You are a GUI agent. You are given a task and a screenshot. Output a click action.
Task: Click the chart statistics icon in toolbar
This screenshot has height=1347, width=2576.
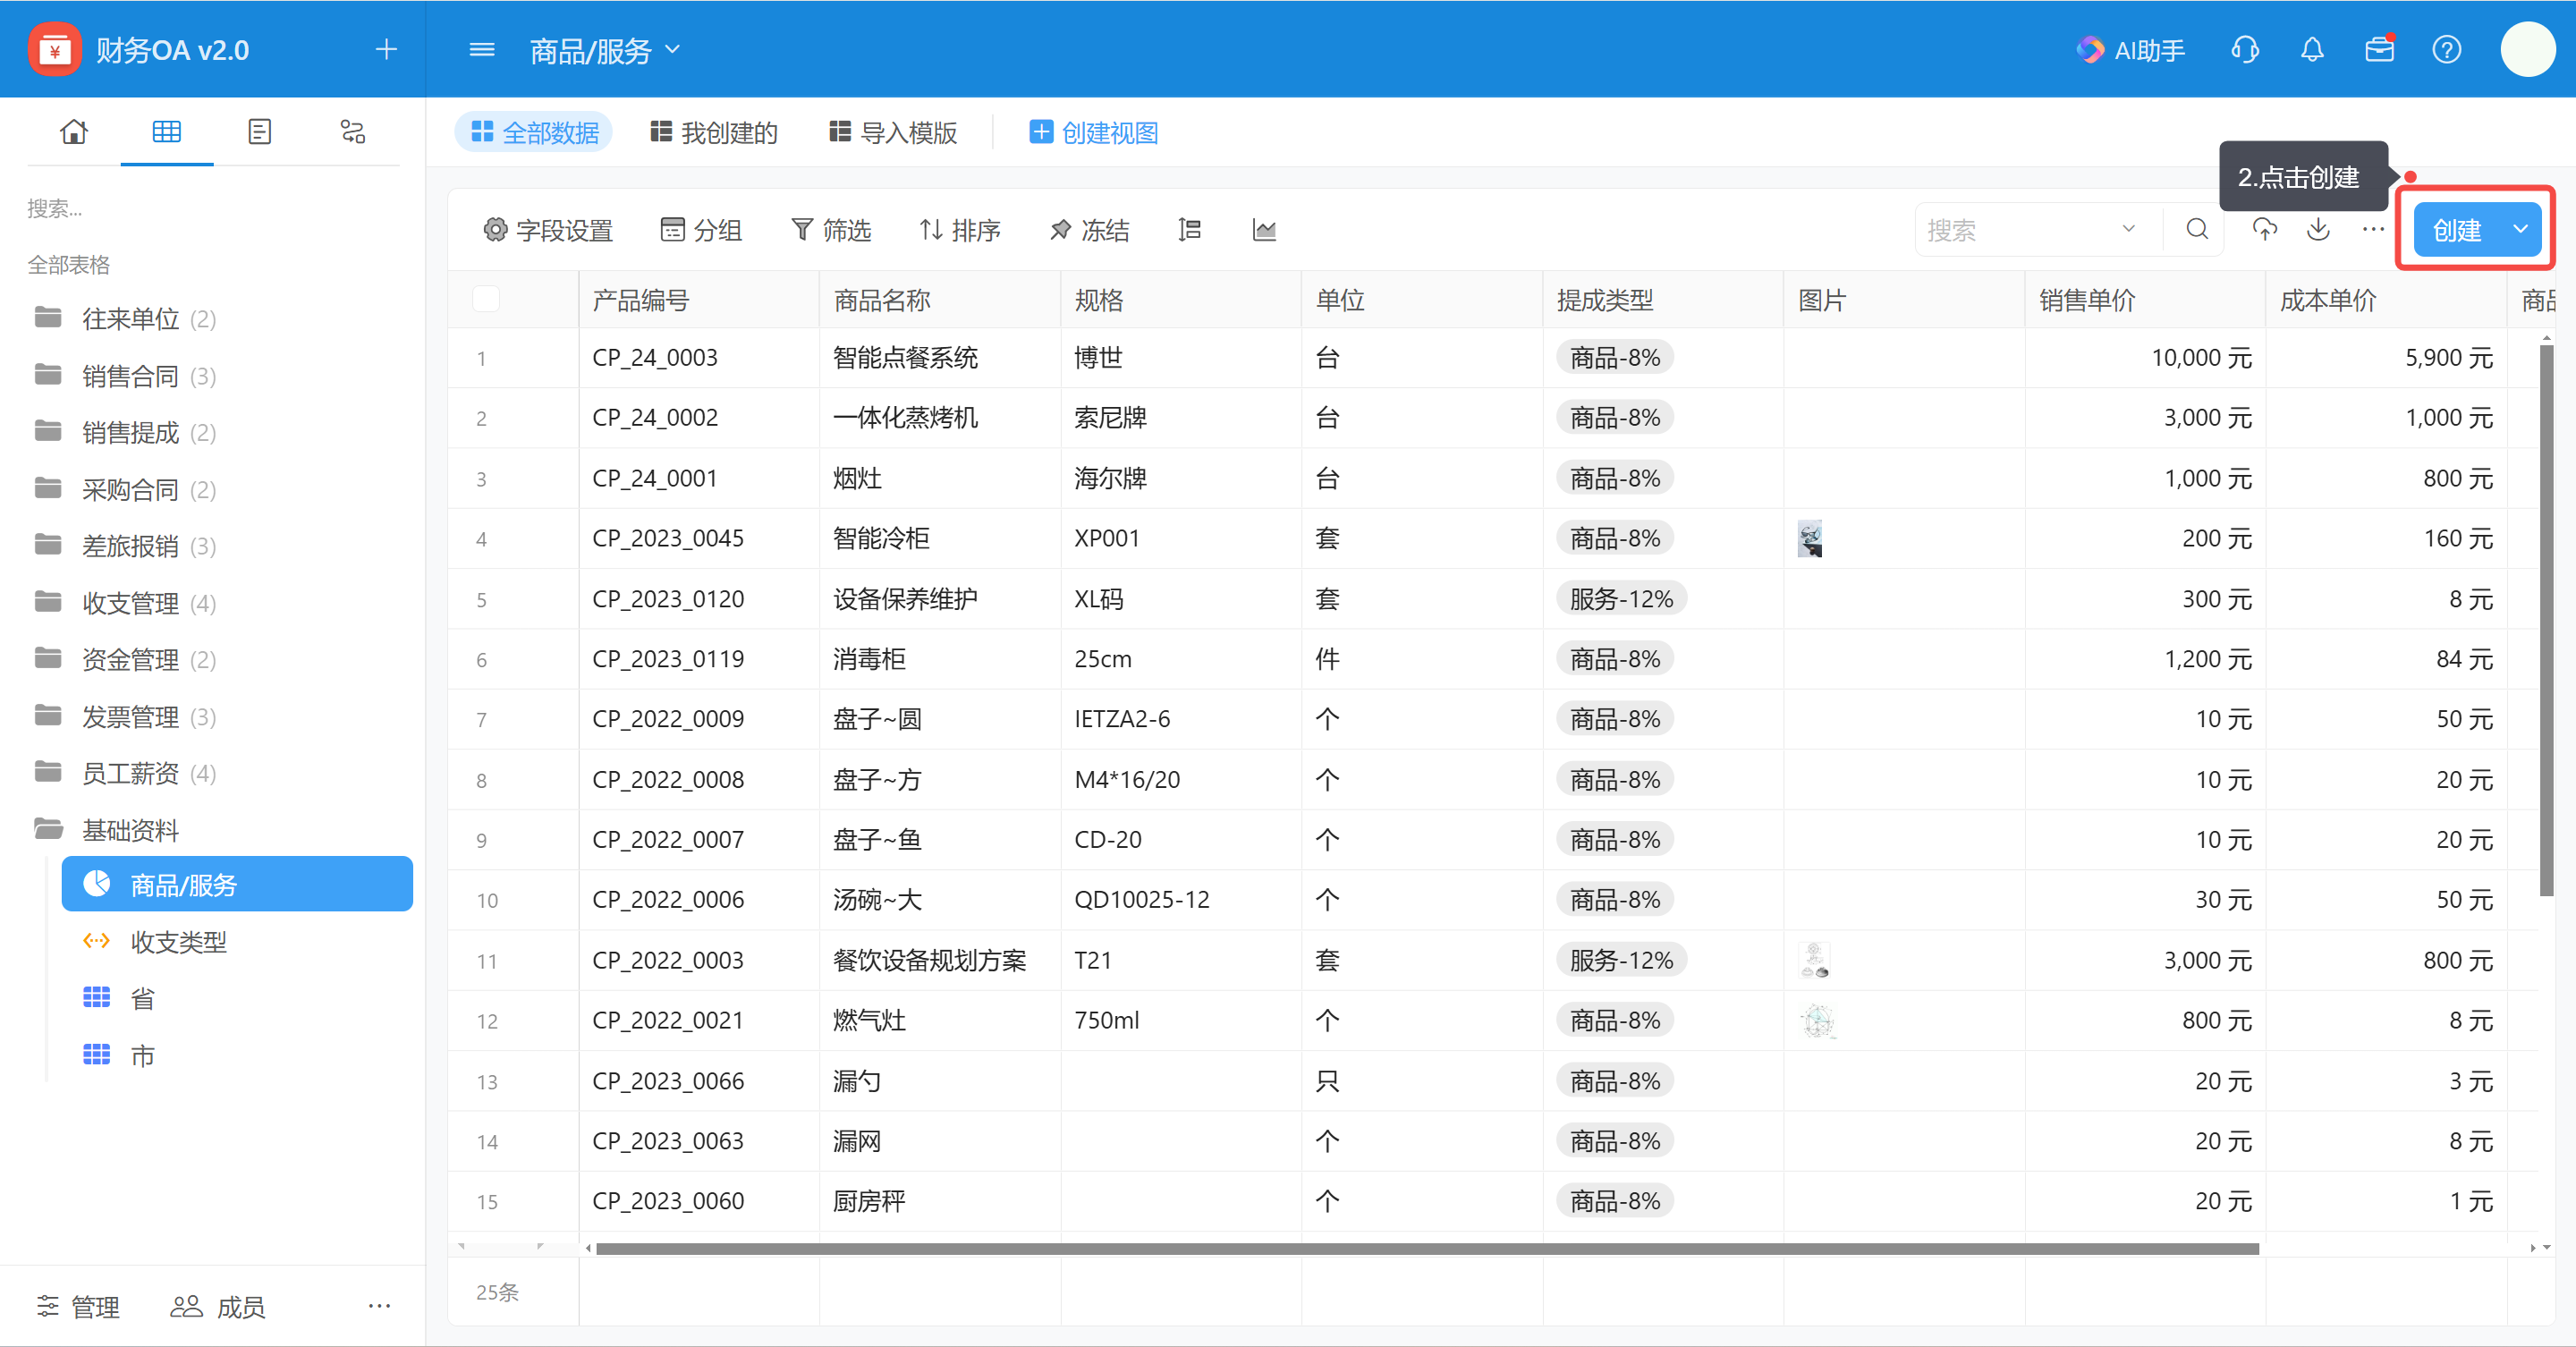1264,230
